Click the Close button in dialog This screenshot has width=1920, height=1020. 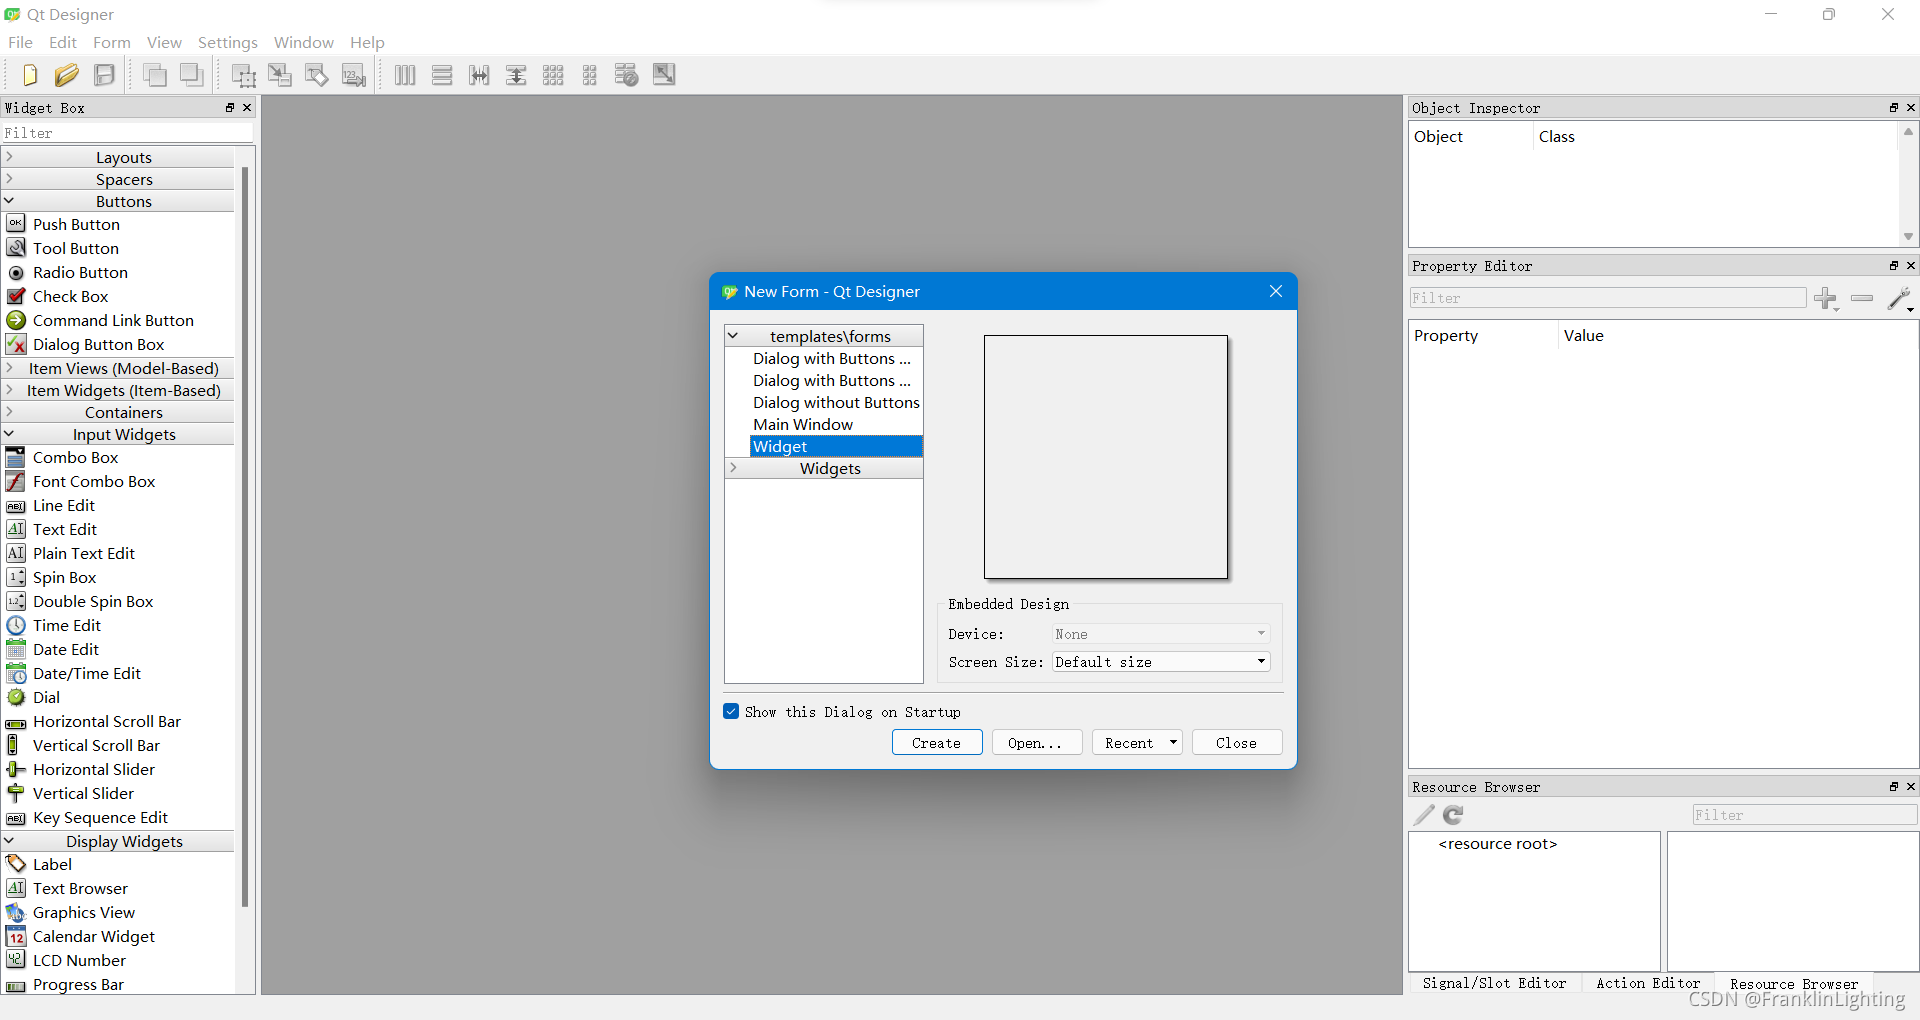(1237, 743)
